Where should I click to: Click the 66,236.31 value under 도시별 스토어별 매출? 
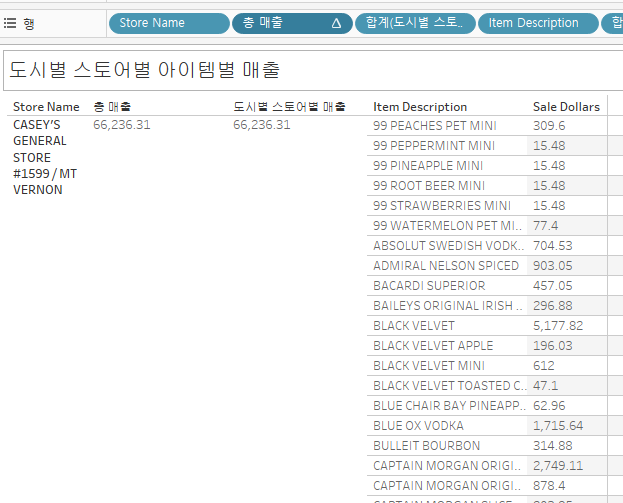pos(261,125)
